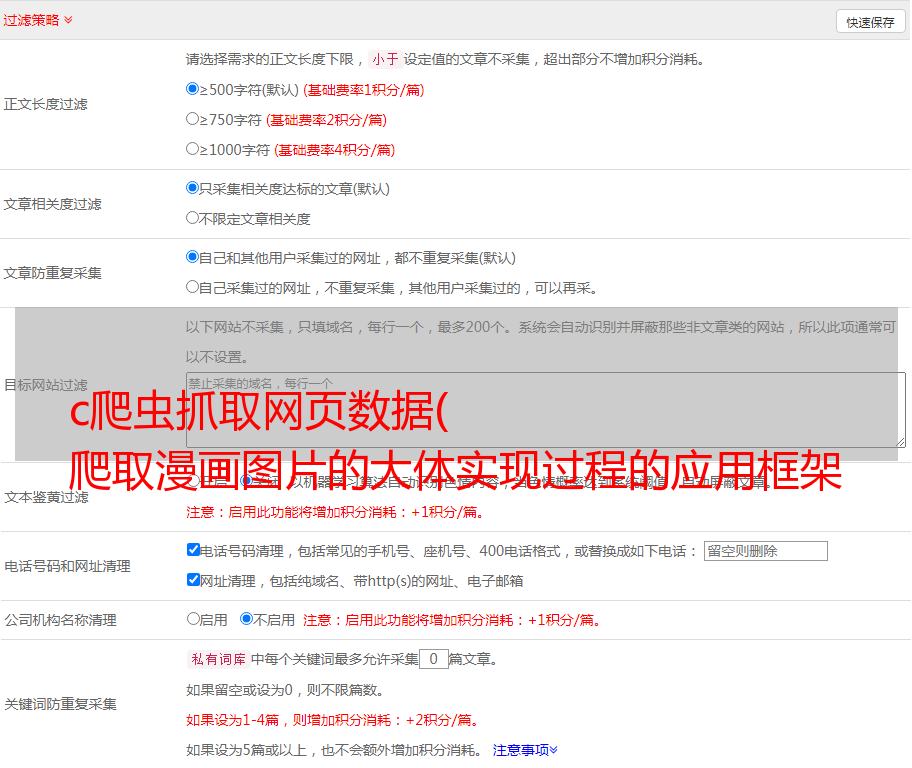This screenshot has height=768, width=912.
Task: Click the 留空则删除 replacement phone field
Action: 765,551
